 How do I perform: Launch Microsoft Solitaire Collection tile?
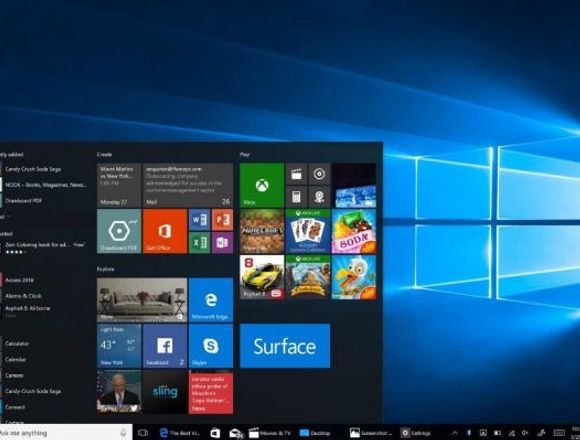click(308, 231)
